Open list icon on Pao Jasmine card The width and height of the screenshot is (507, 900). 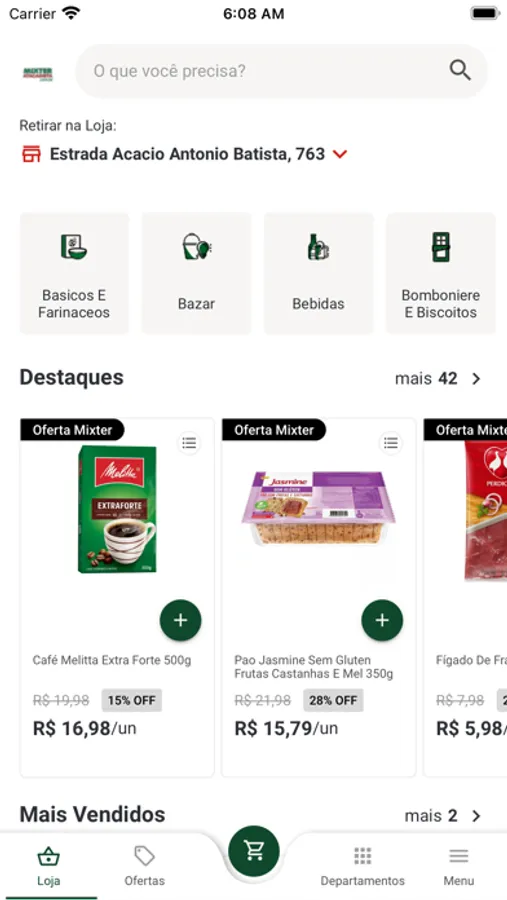pyautogui.click(x=391, y=443)
